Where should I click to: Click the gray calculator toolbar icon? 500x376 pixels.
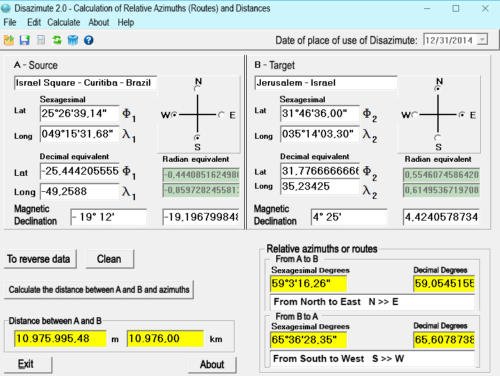coord(41,40)
